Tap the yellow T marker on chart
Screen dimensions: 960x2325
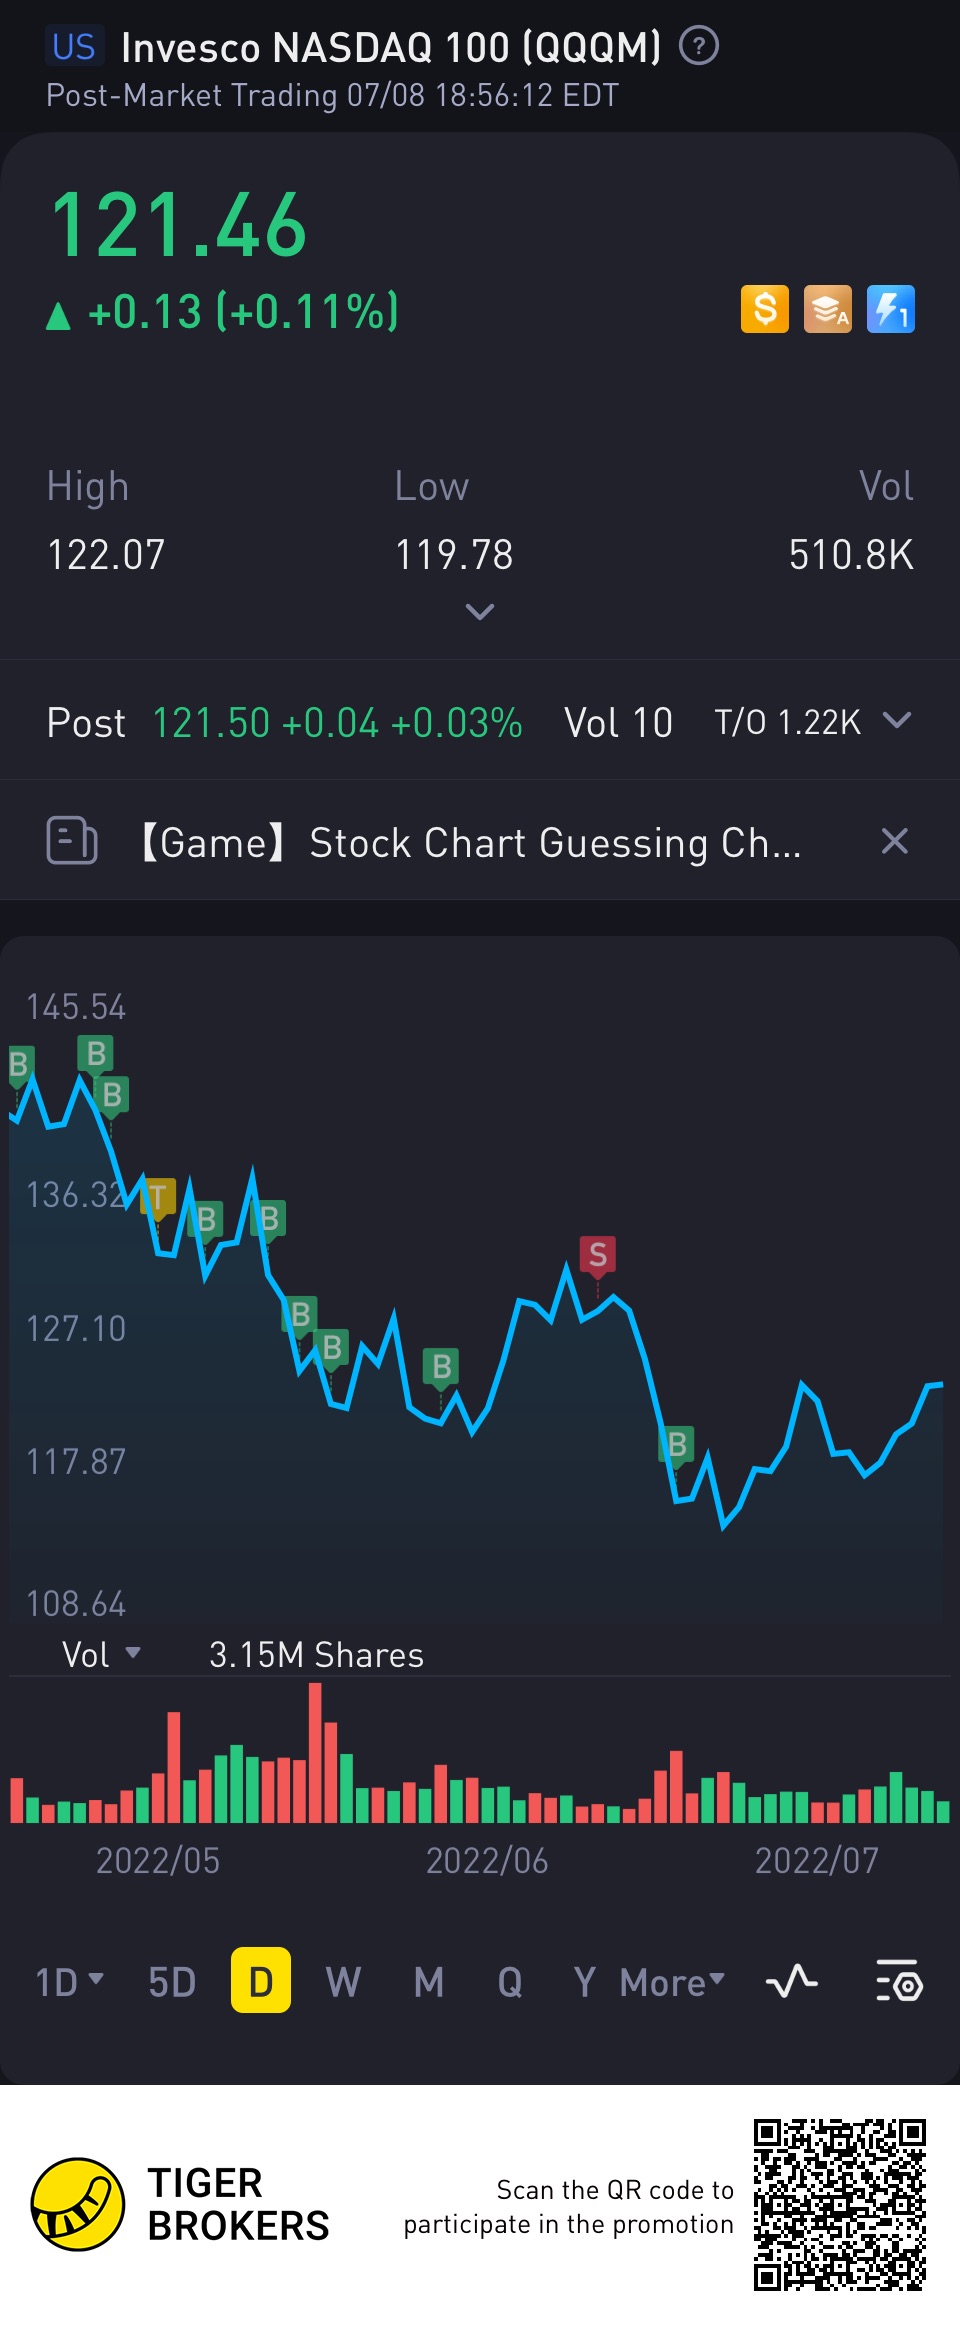(x=158, y=1197)
